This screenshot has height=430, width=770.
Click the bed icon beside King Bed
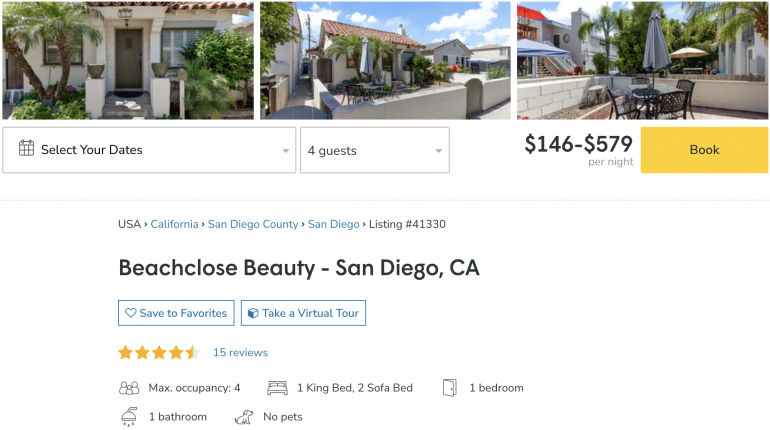pos(277,388)
